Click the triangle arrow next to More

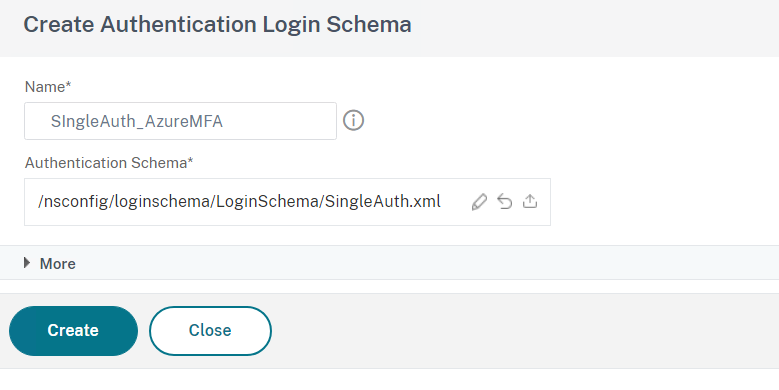[27, 263]
